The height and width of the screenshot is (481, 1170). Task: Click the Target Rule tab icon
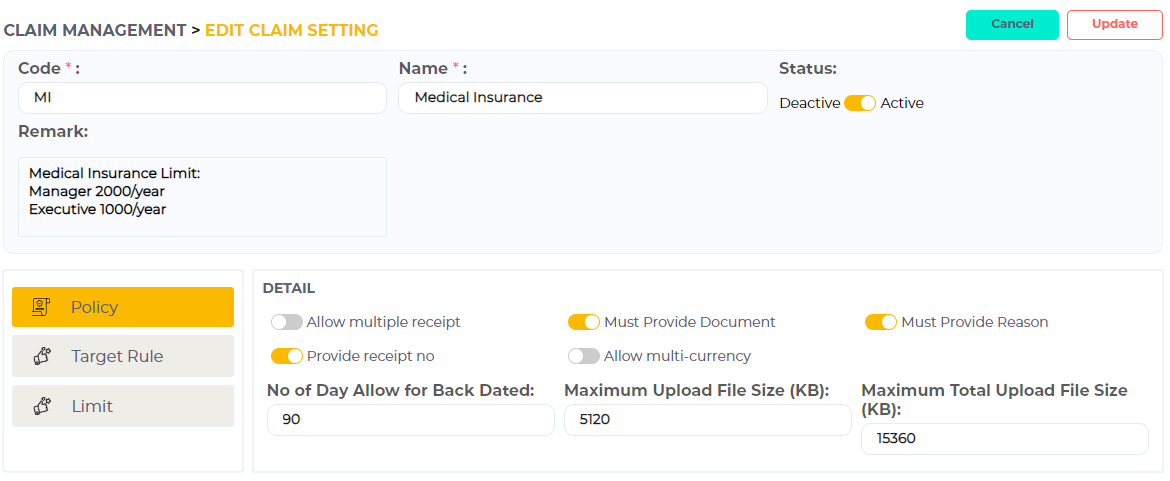click(x=41, y=357)
